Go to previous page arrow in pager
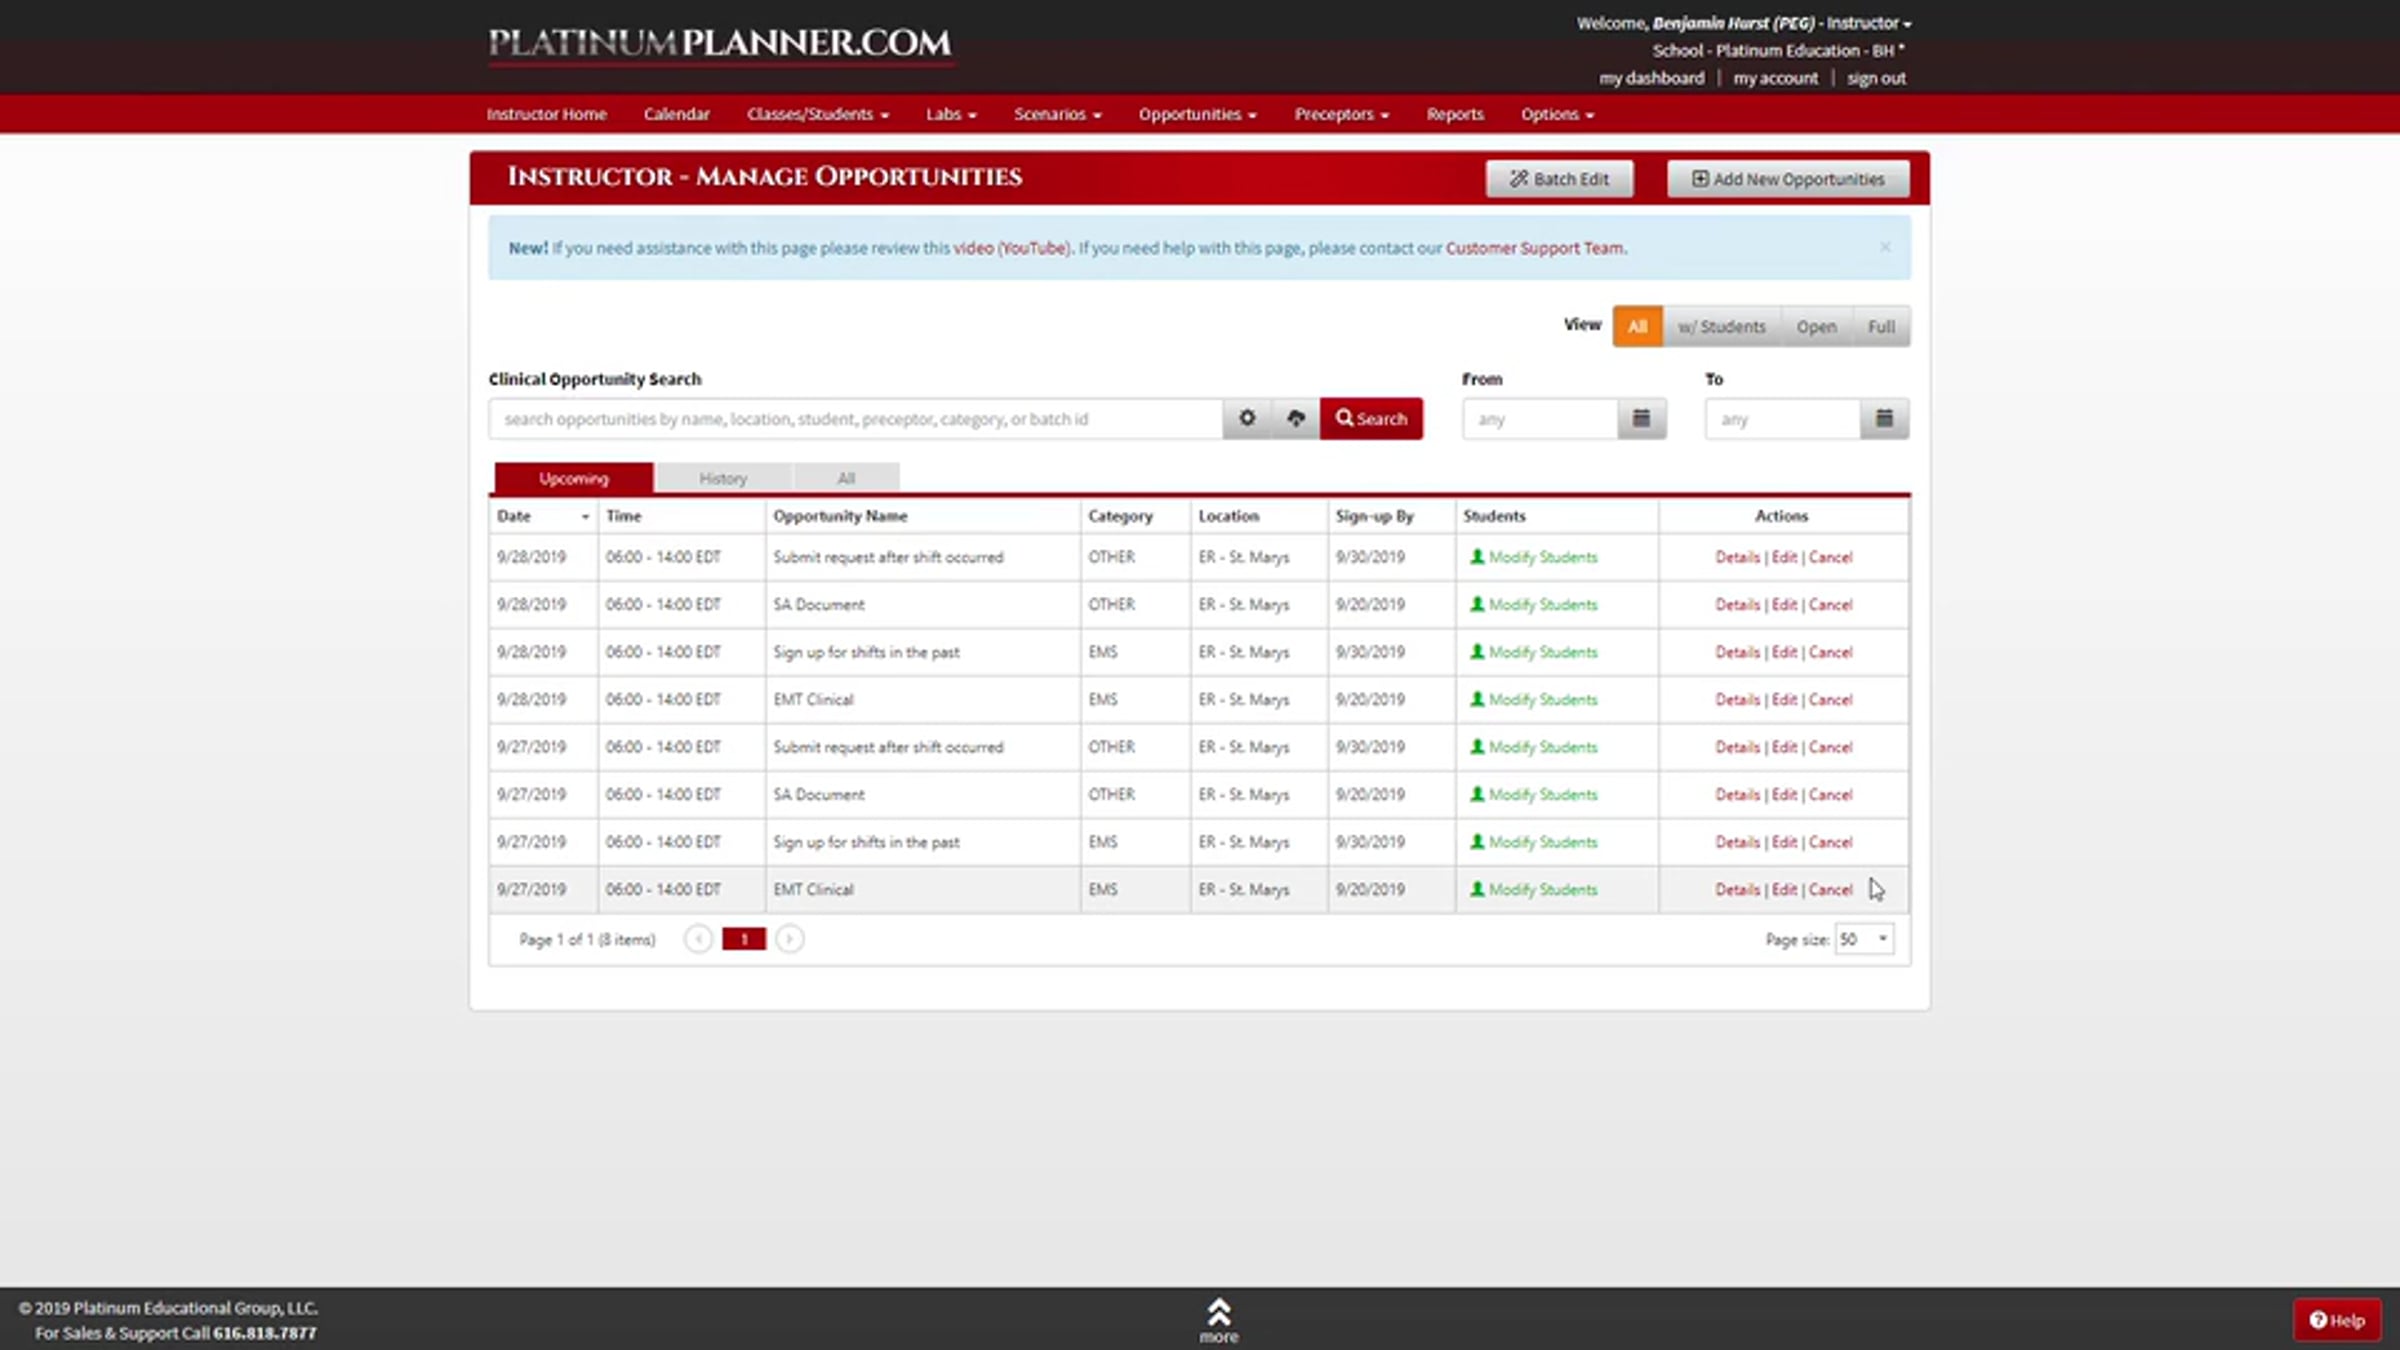Screen dimensions: 2400x1350 click(698, 939)
